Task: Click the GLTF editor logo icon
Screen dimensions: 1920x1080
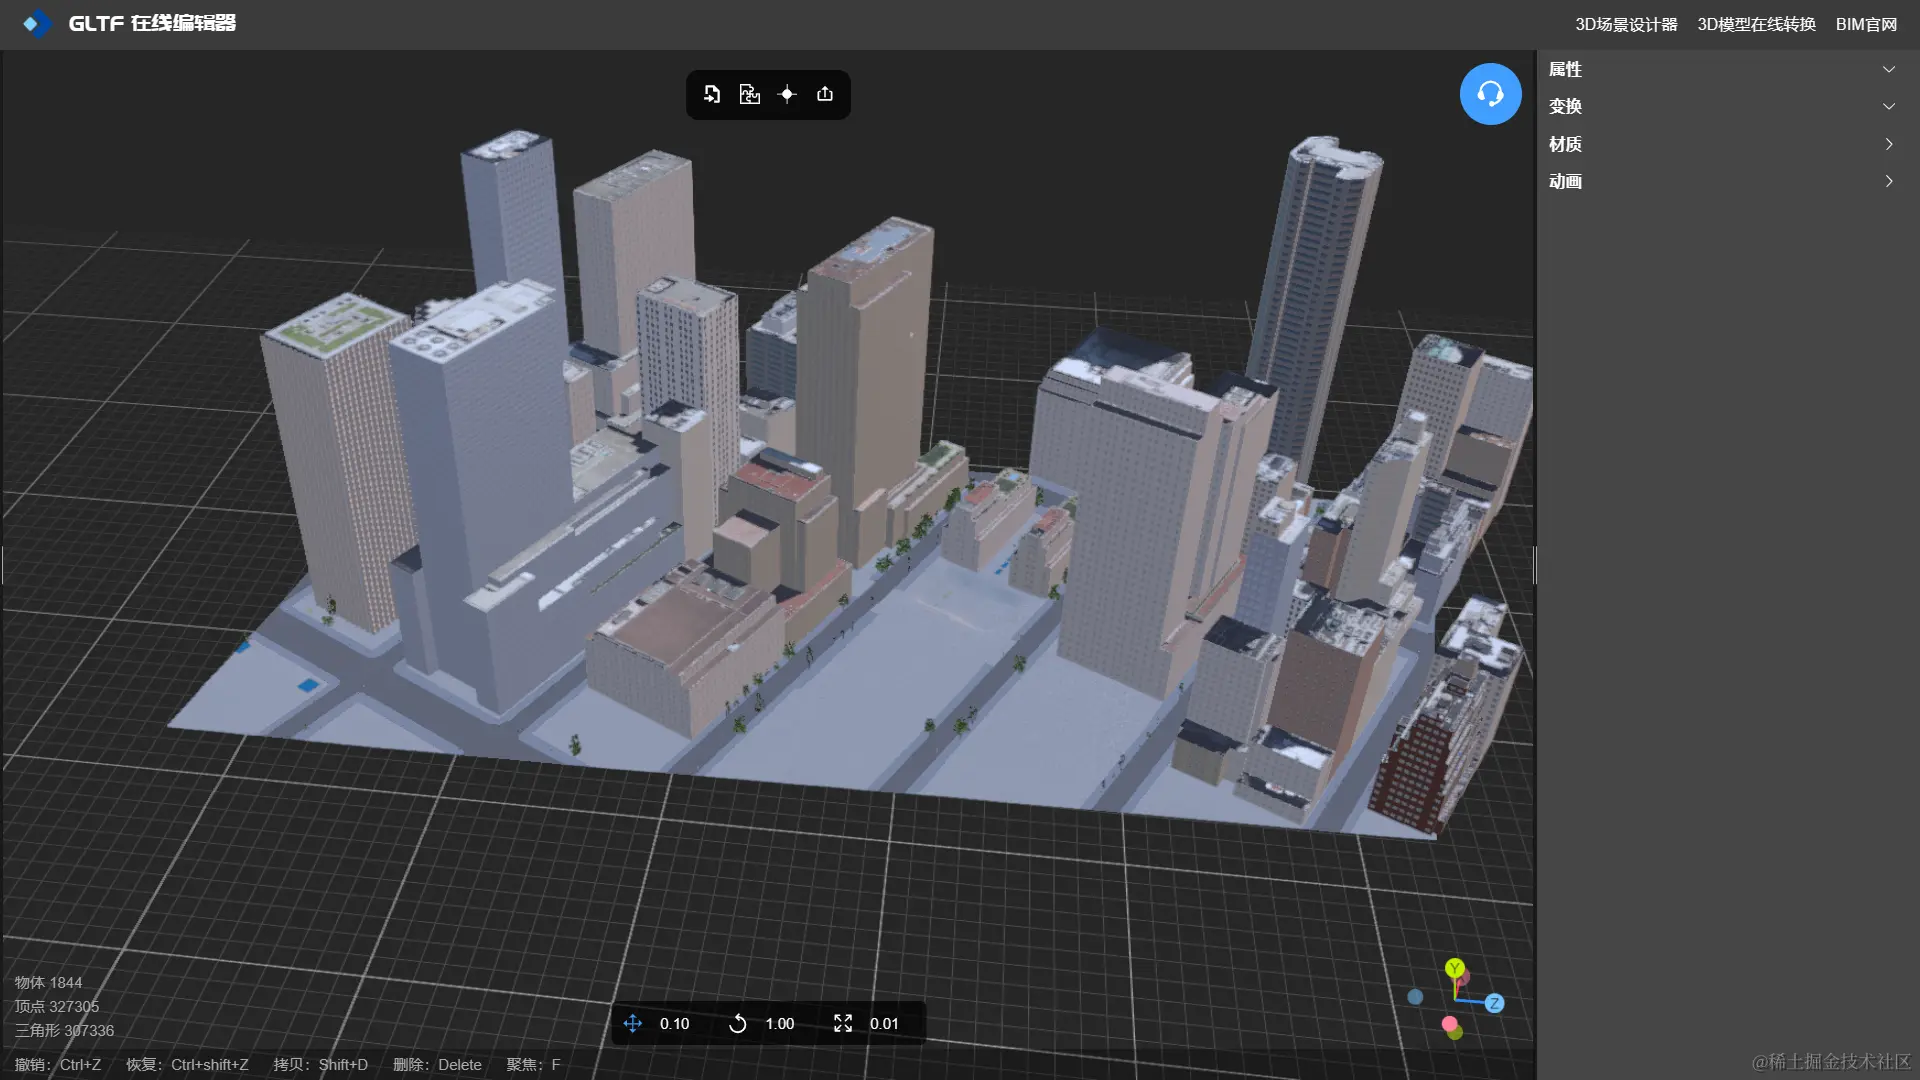Action: click(x=36, y=23)
